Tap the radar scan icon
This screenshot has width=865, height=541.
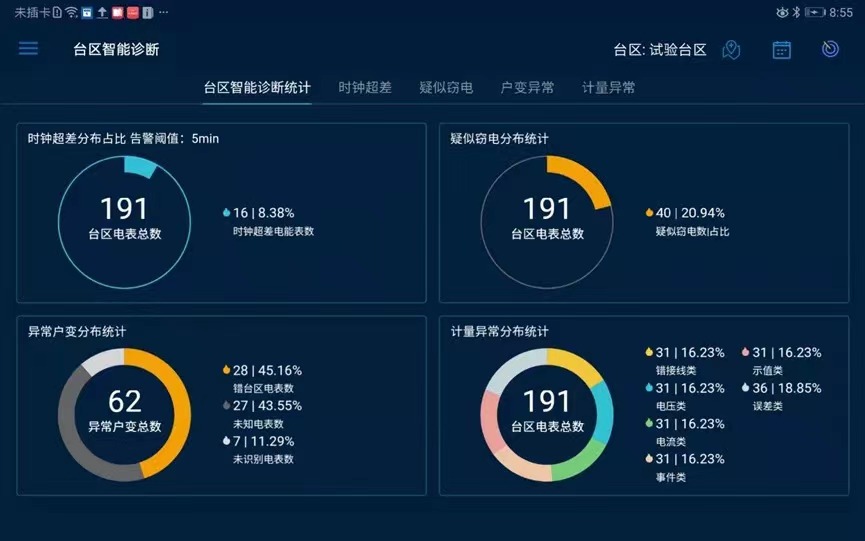pyautogui.click(x=830, y=49)
